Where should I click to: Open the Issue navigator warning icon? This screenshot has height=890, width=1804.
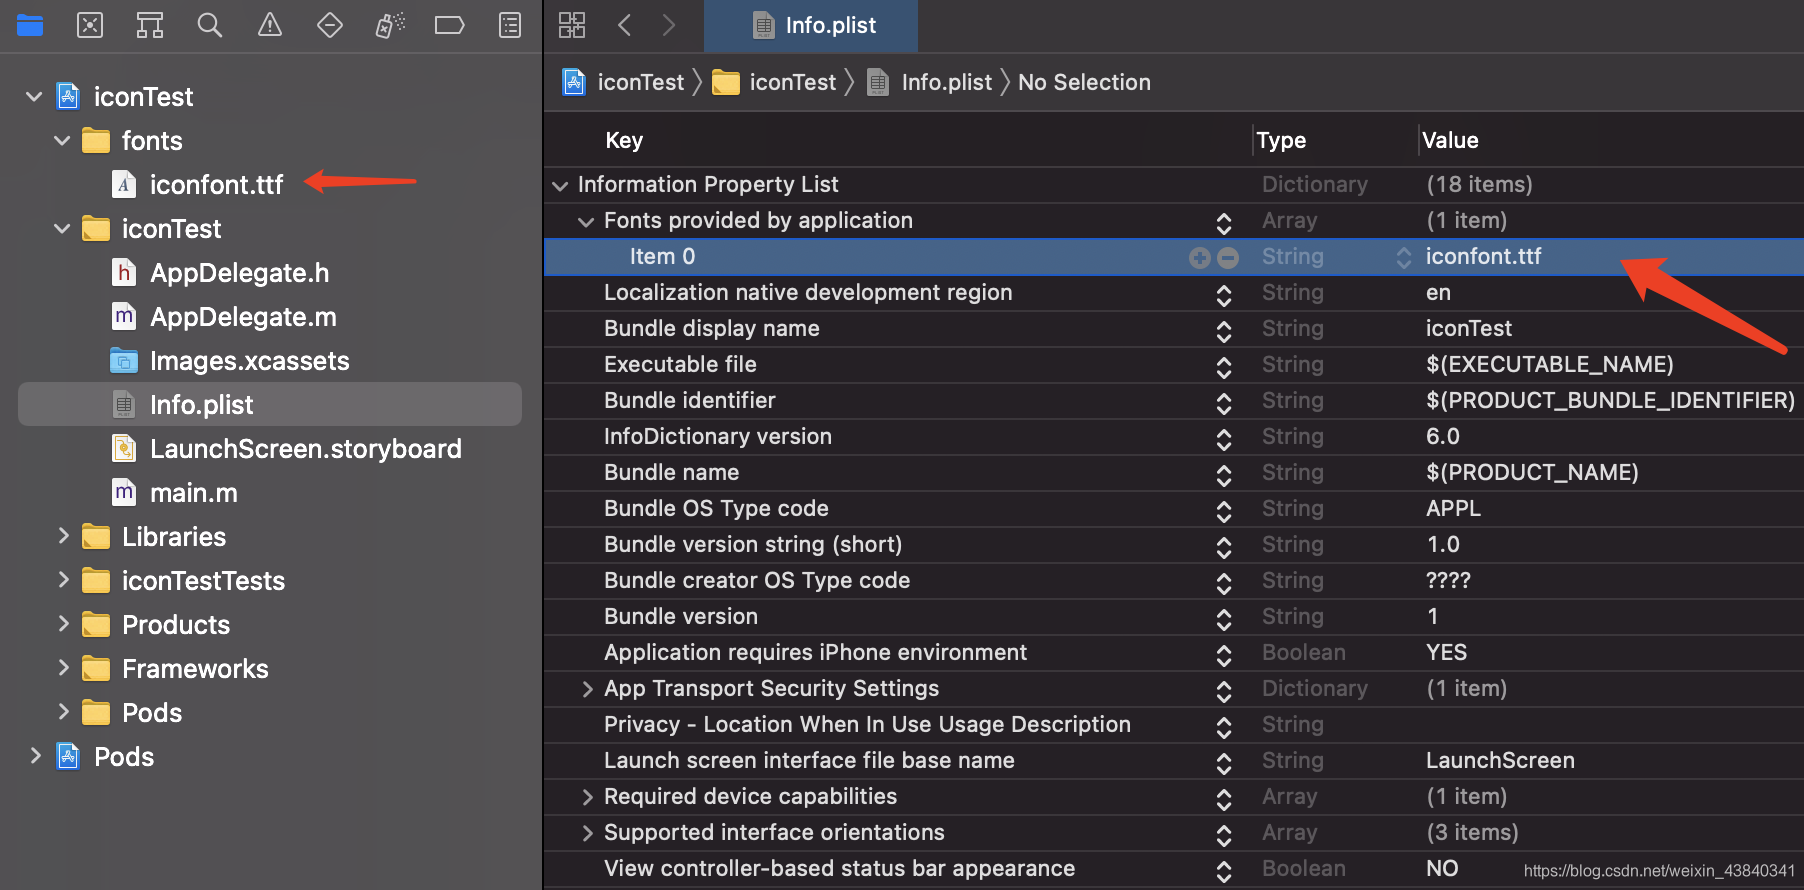(270, 25)
